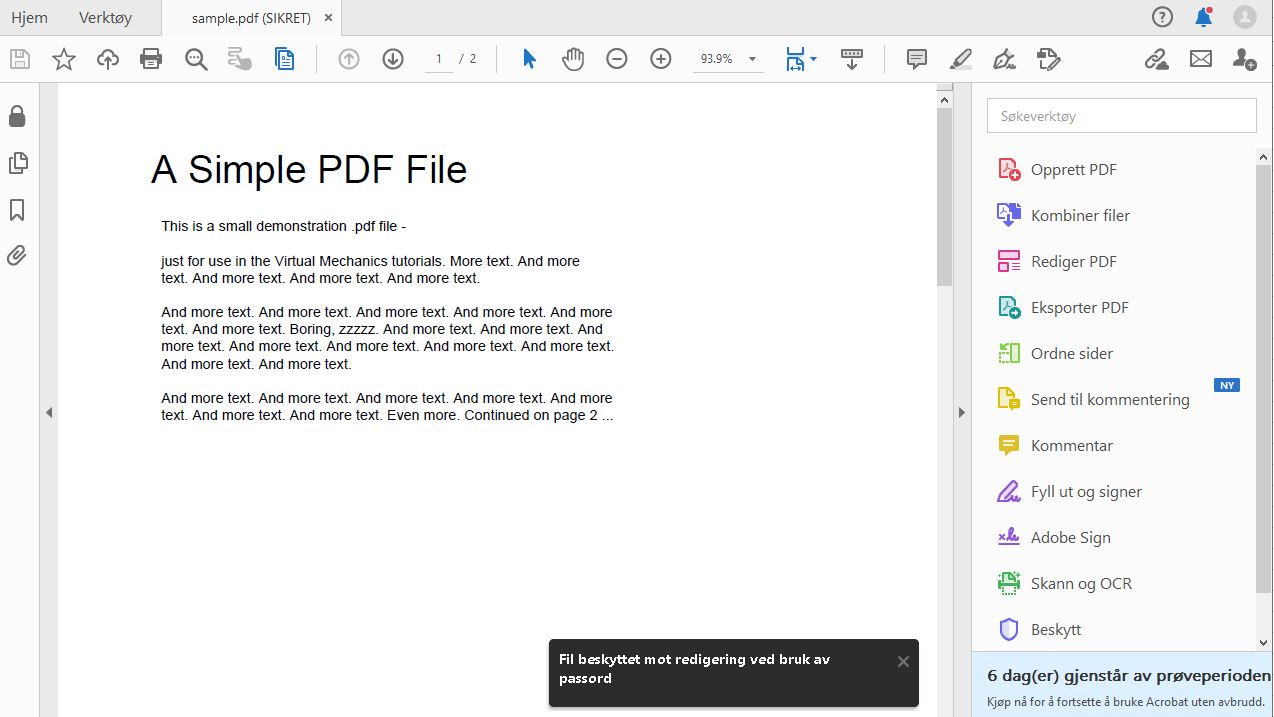The height and width of the screenshot is (717, 1274).
Task: Dismiss the password protection notification
Action: click(903, 661)
